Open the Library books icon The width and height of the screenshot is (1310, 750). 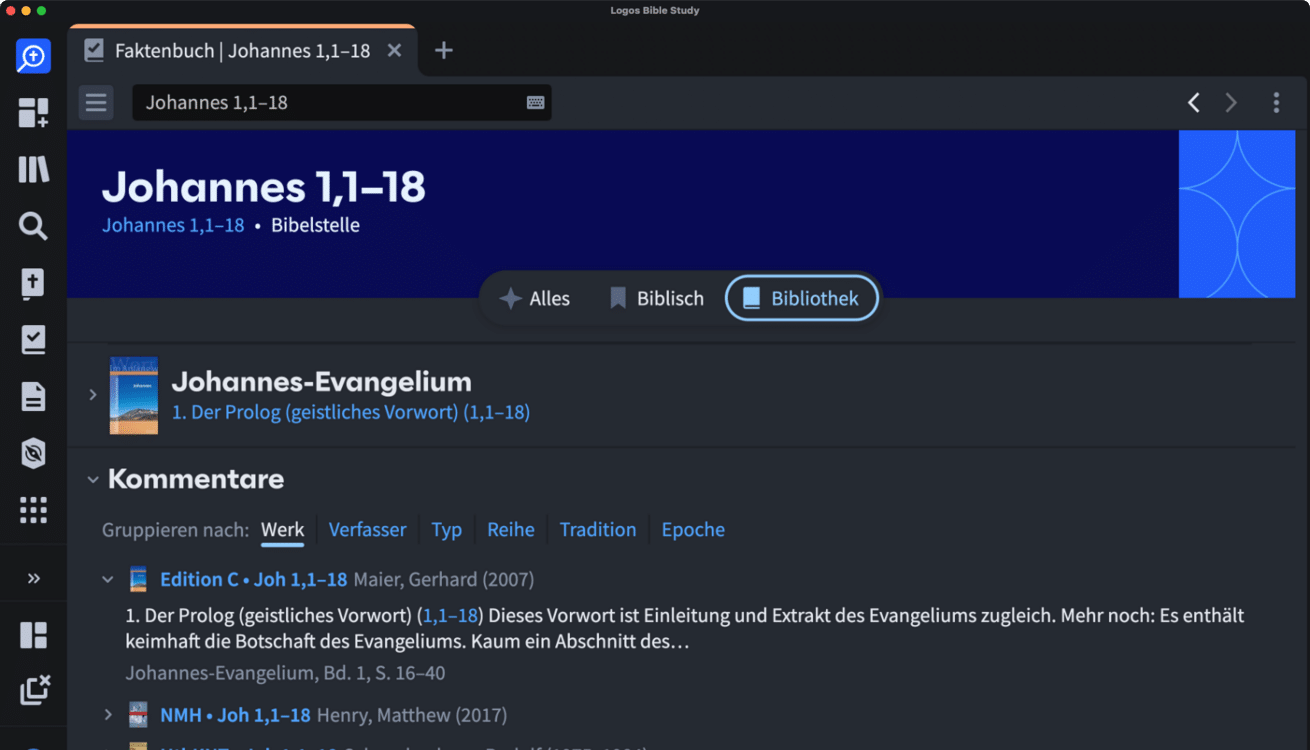click(33, 170)
